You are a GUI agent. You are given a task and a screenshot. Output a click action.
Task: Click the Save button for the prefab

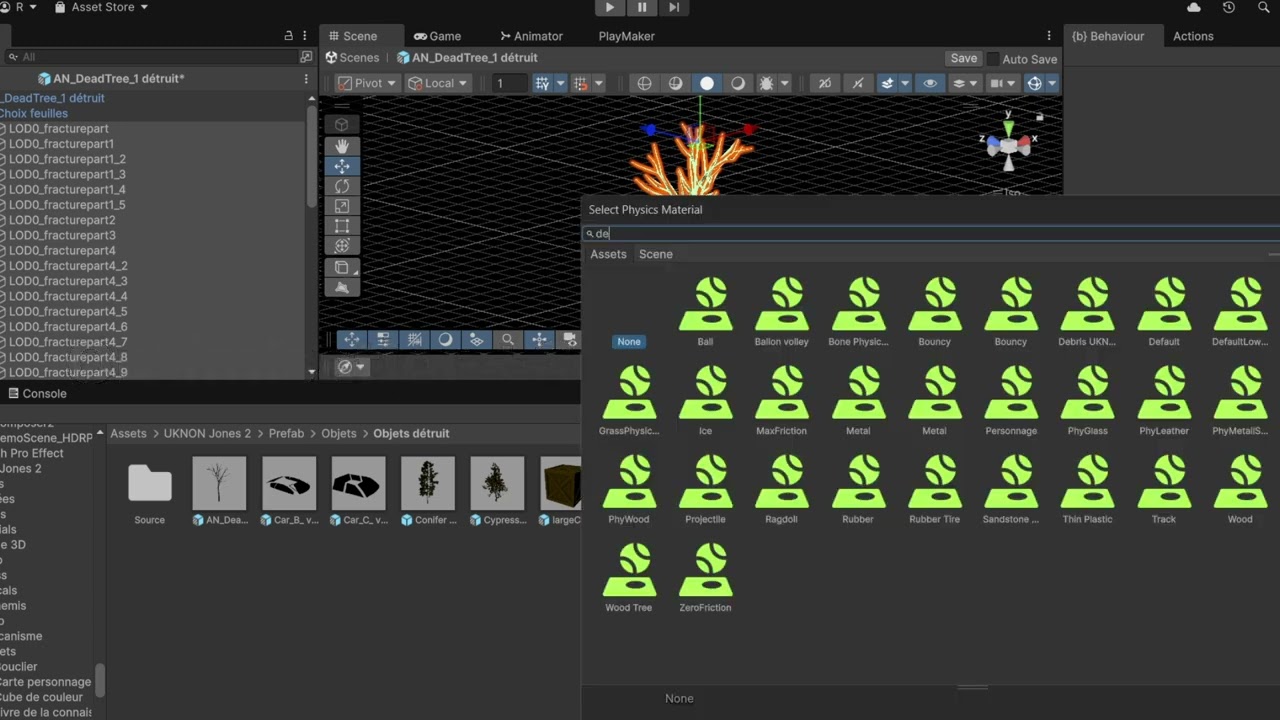click(964, 59)
